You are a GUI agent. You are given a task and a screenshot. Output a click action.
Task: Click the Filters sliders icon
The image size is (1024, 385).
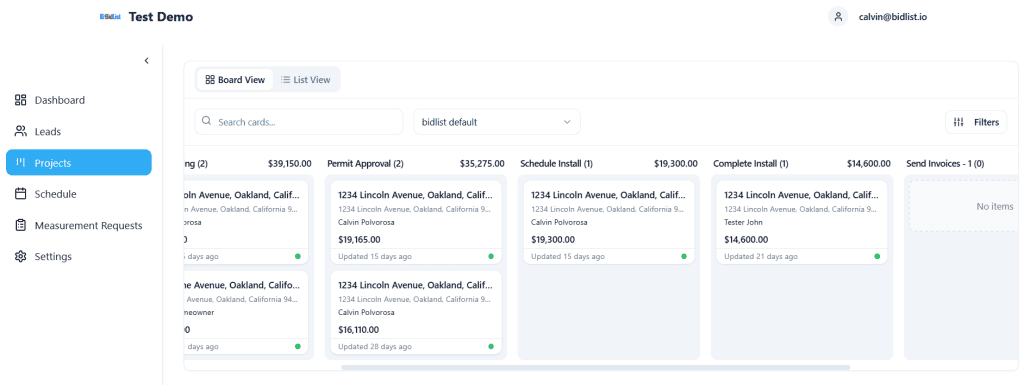[959, 122]
